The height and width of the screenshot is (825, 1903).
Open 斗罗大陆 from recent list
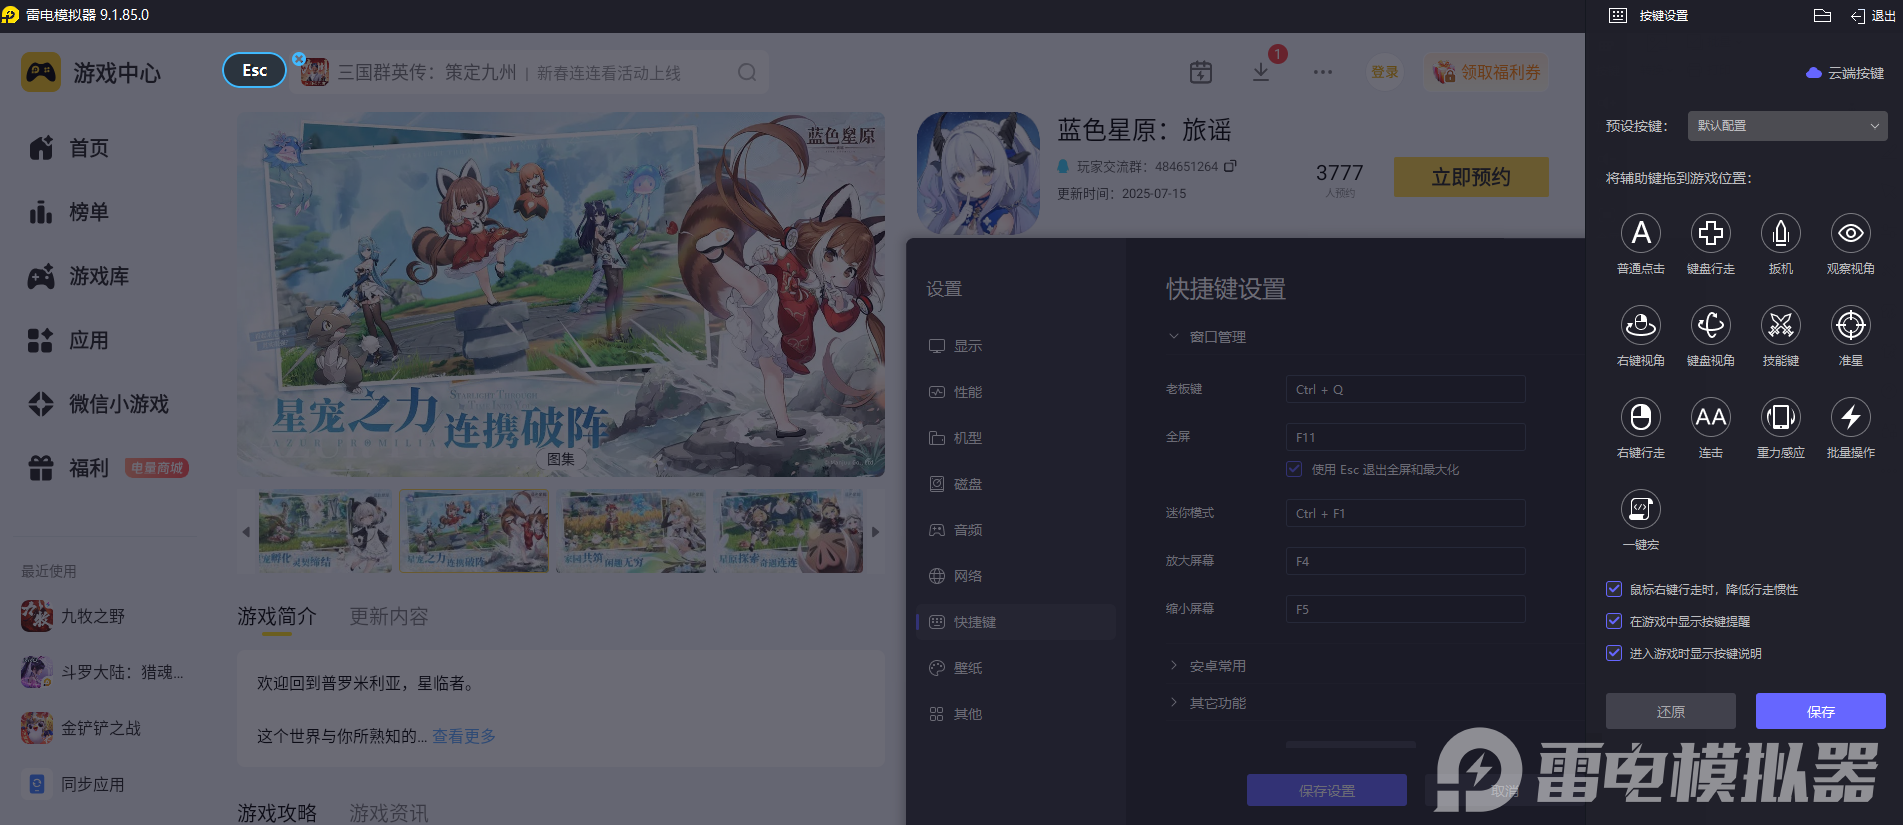[x=103, y=672]
